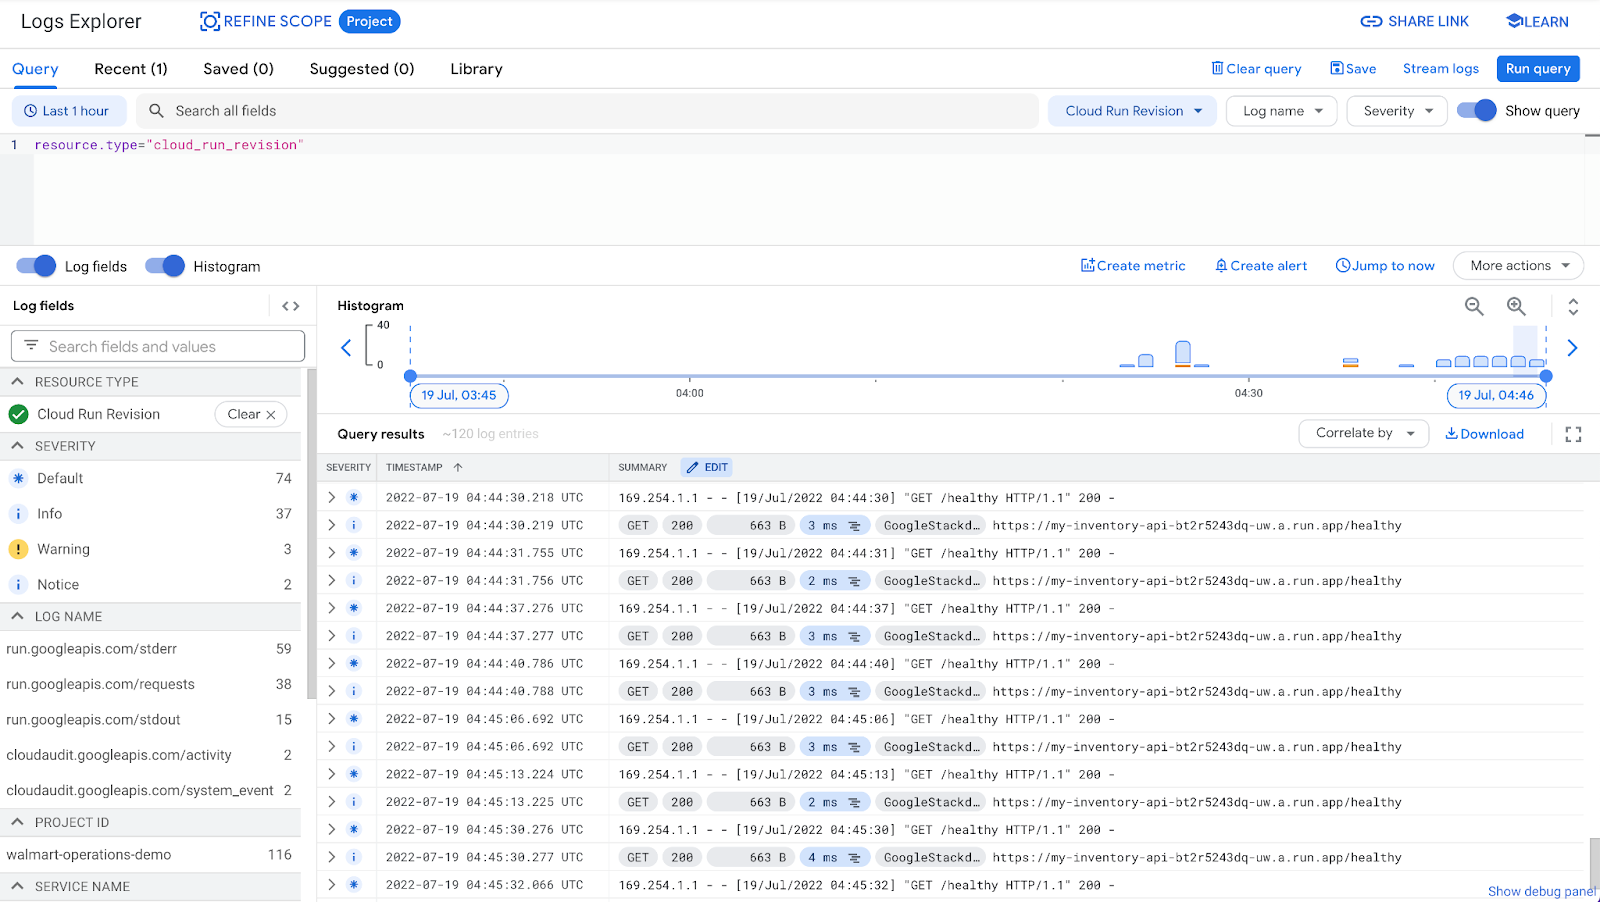Open the Last 1 hour time picker

point(69,111)
